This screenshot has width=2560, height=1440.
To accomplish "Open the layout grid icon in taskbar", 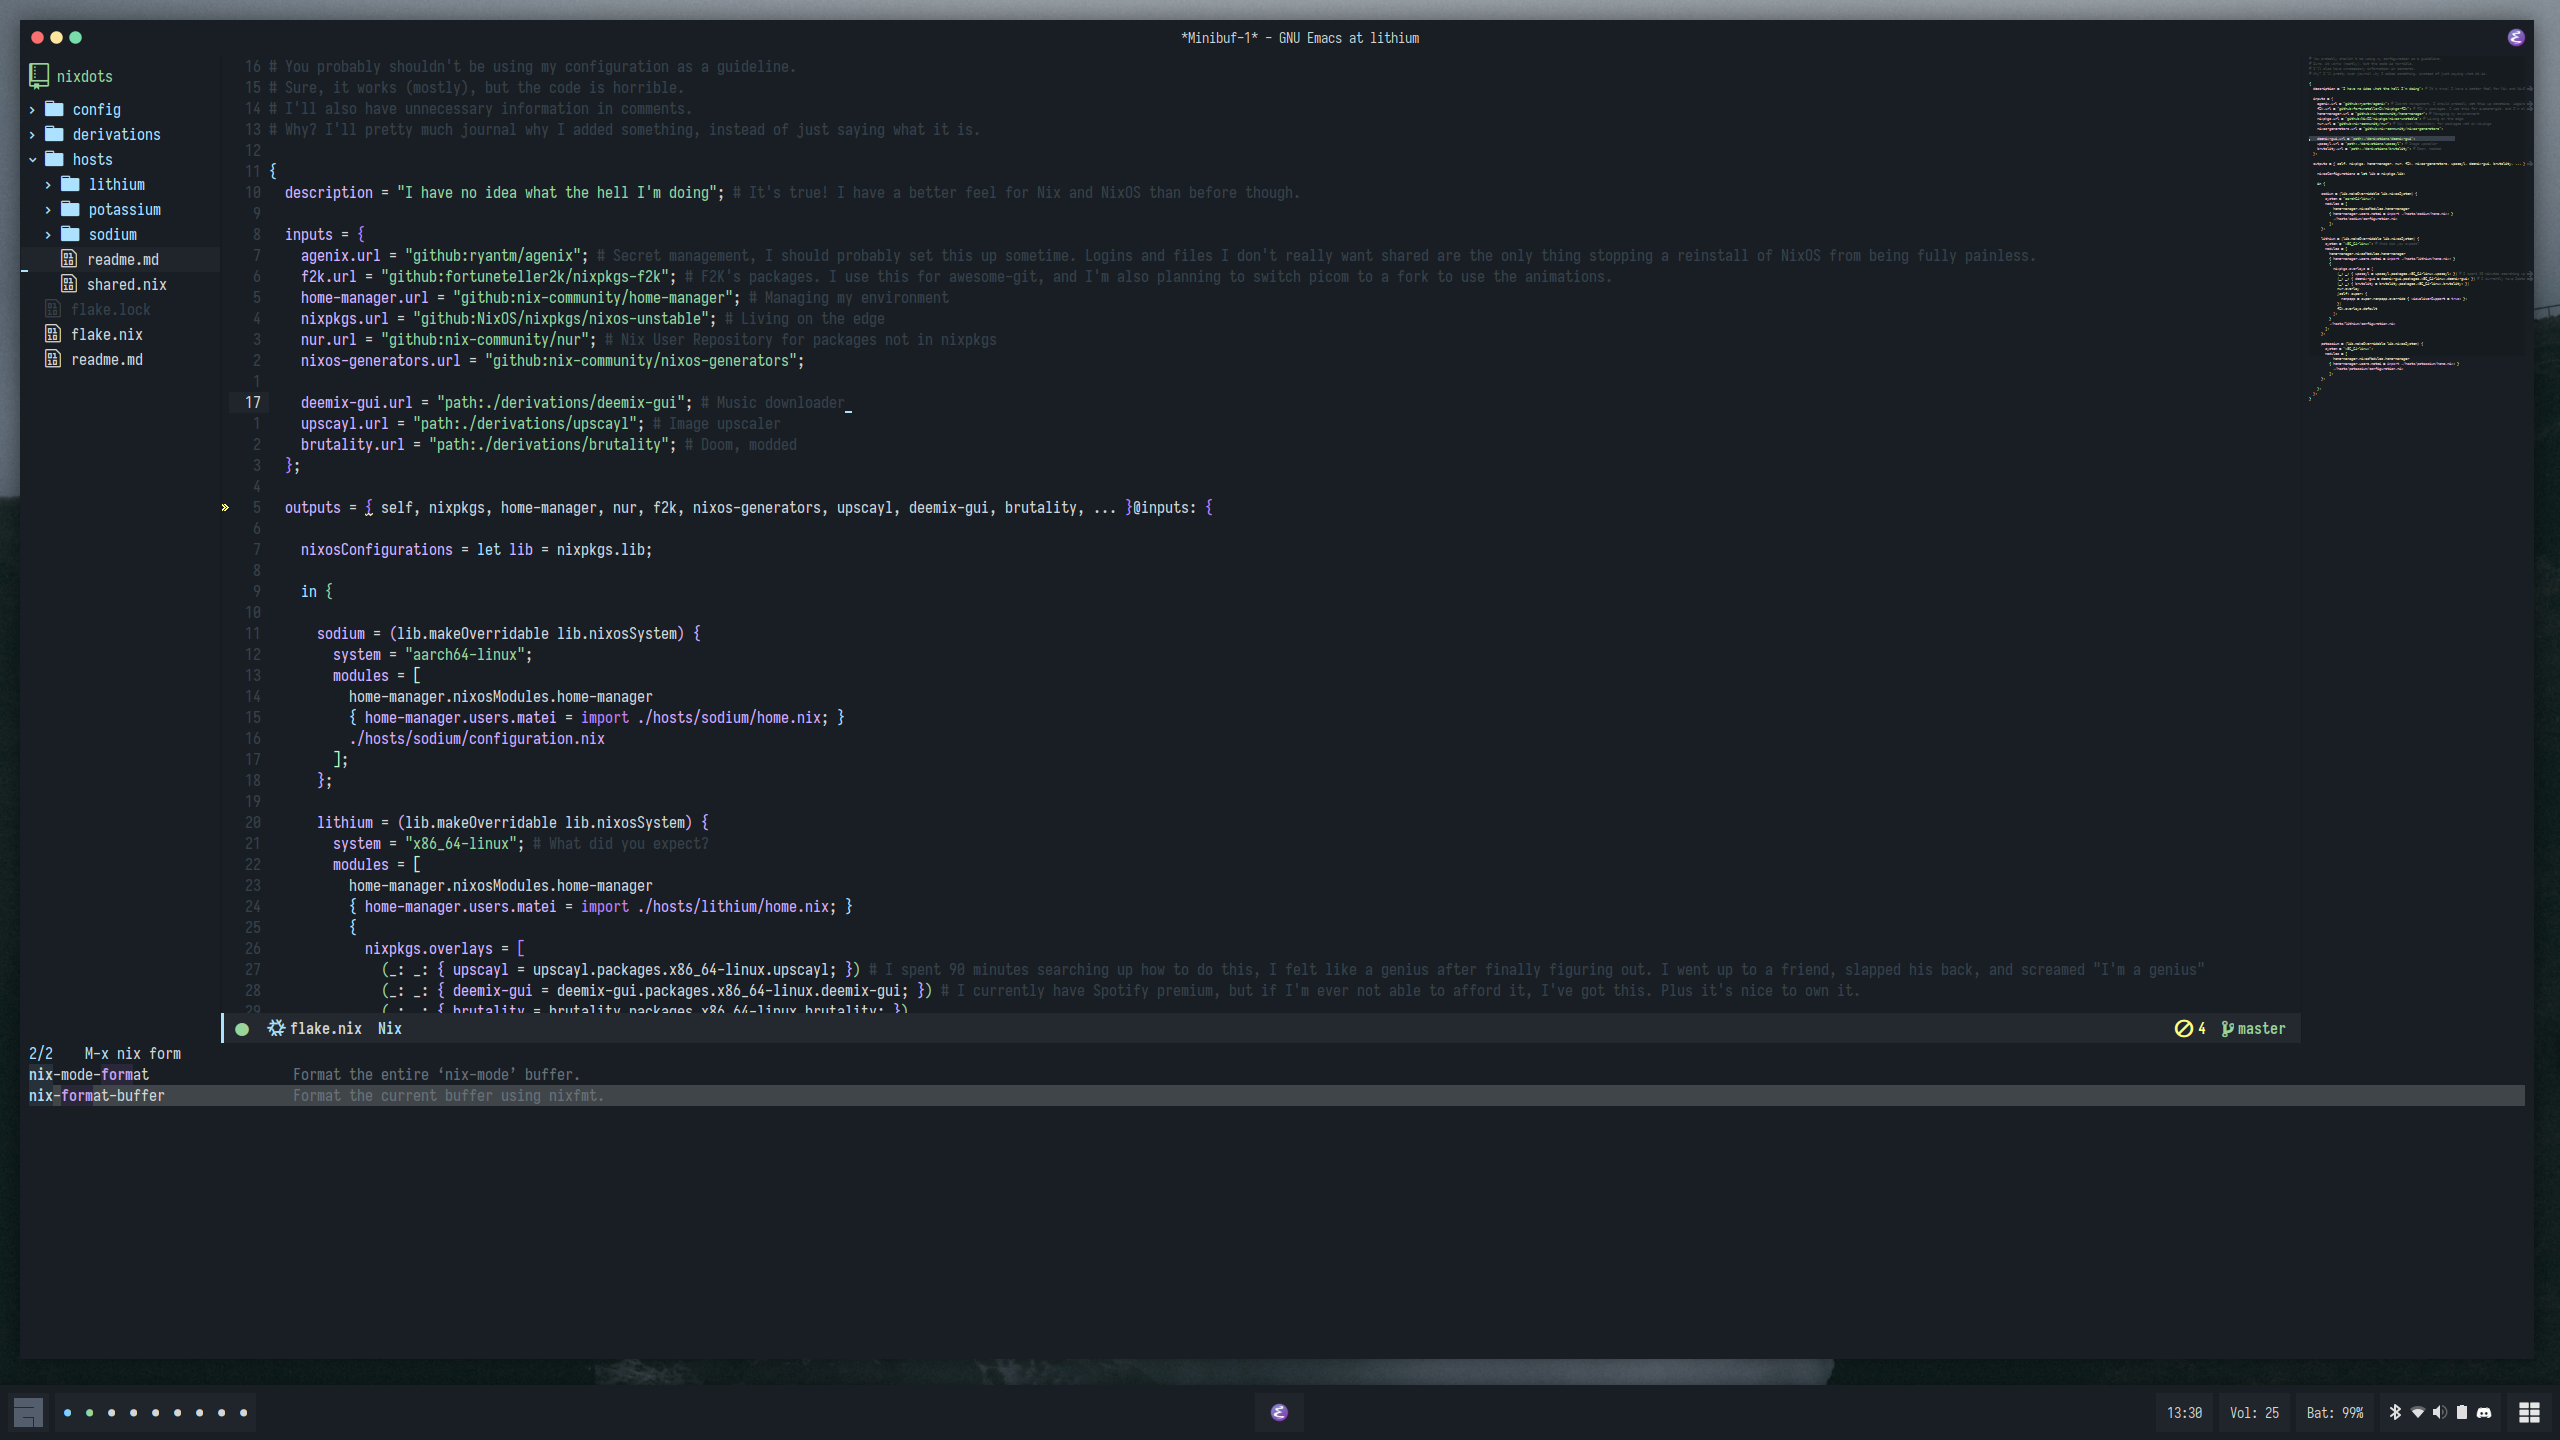I will tap(2529, 1412).
